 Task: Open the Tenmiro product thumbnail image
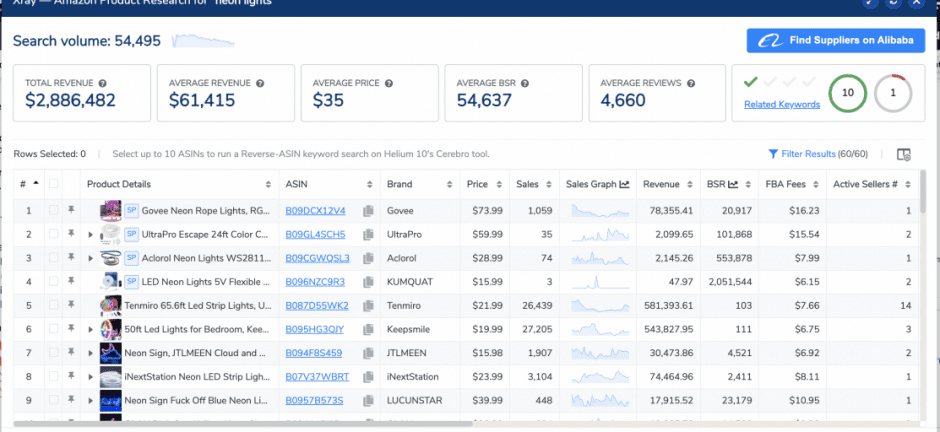[x=111, y=306]
